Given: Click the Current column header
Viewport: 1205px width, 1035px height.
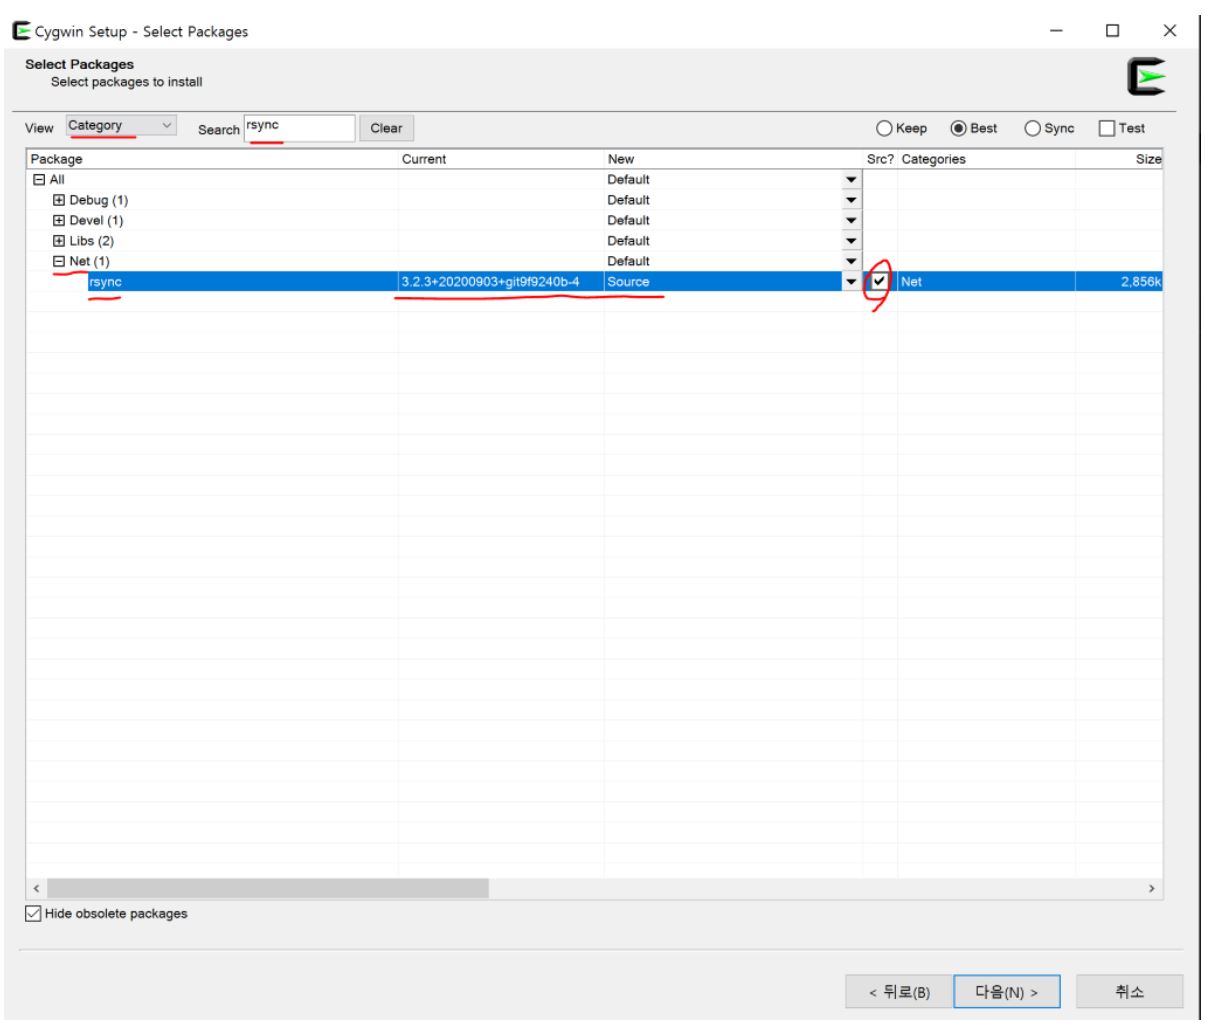Looking at the screenshot, I should tap(501, 159).
